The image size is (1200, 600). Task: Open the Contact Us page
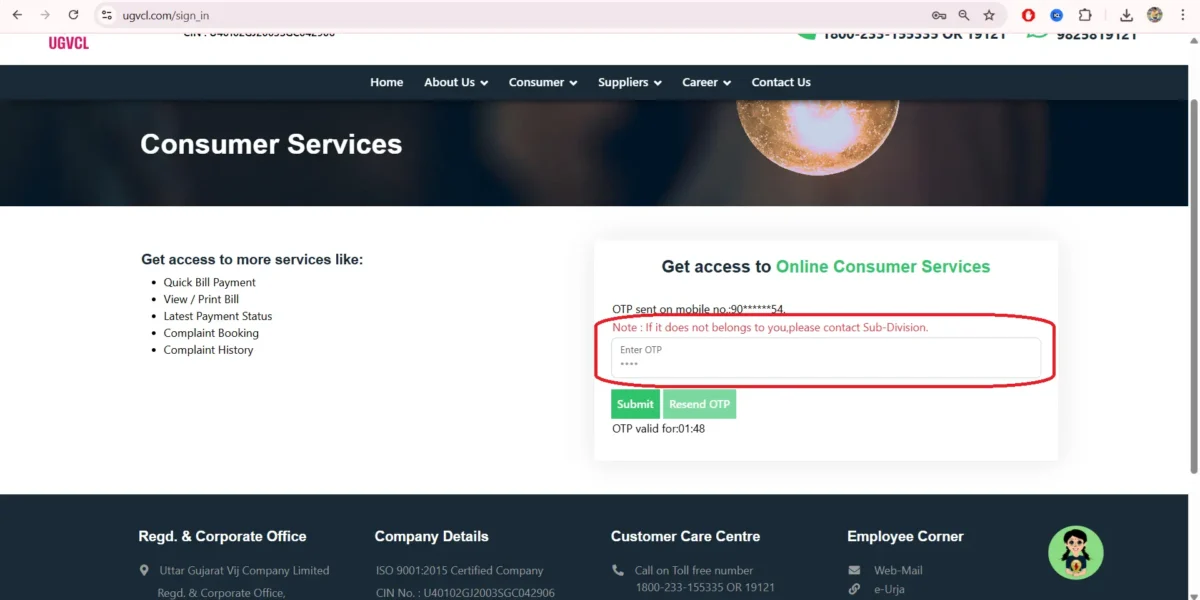(781, 82)
